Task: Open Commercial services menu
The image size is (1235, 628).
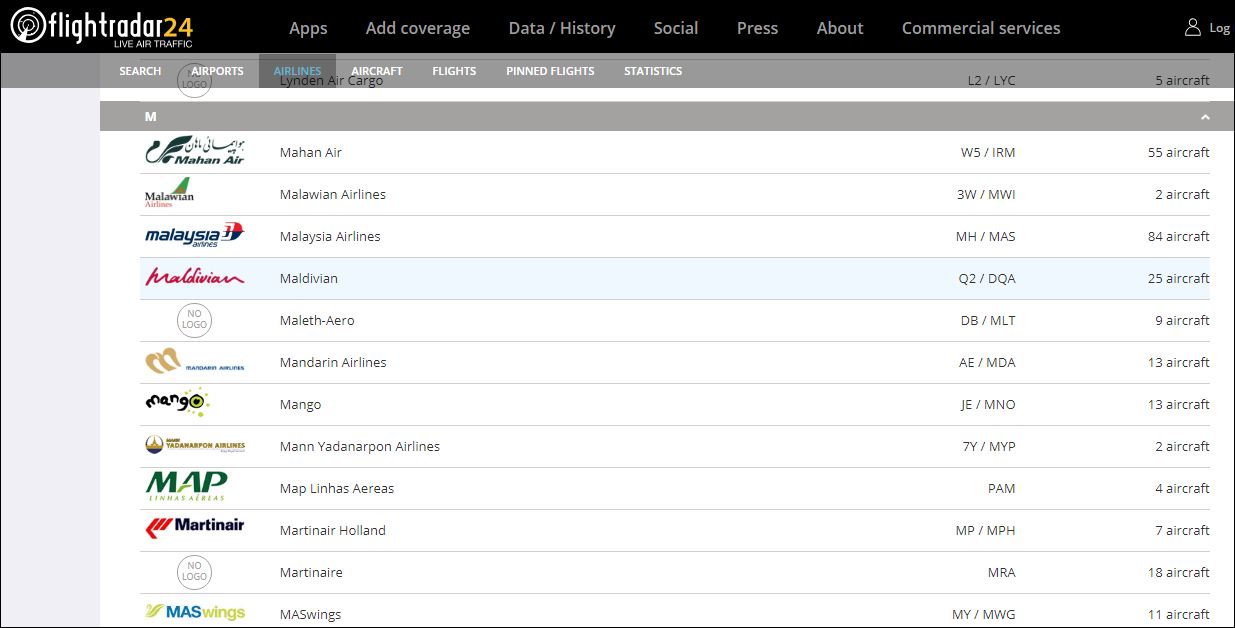Action: click(981, 28)
